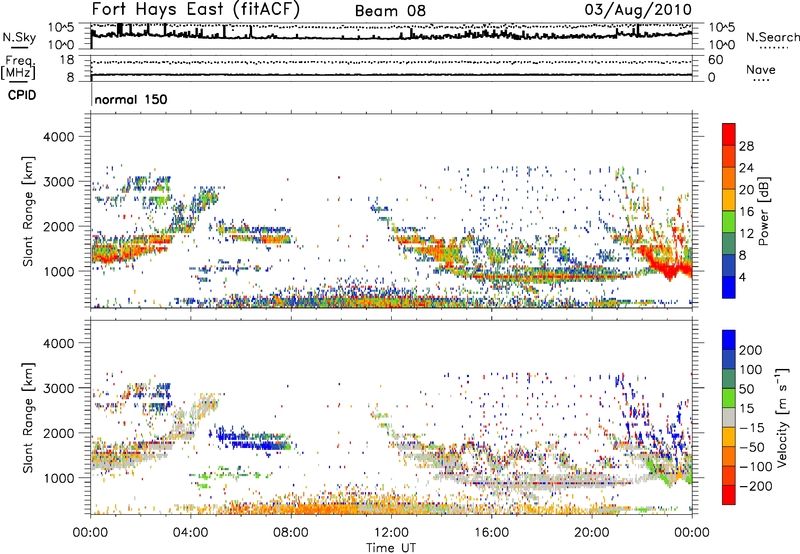Click the 'Nave' legend label
The width and height of the screenshot is (800, 554).
click(x=761, y=69)
